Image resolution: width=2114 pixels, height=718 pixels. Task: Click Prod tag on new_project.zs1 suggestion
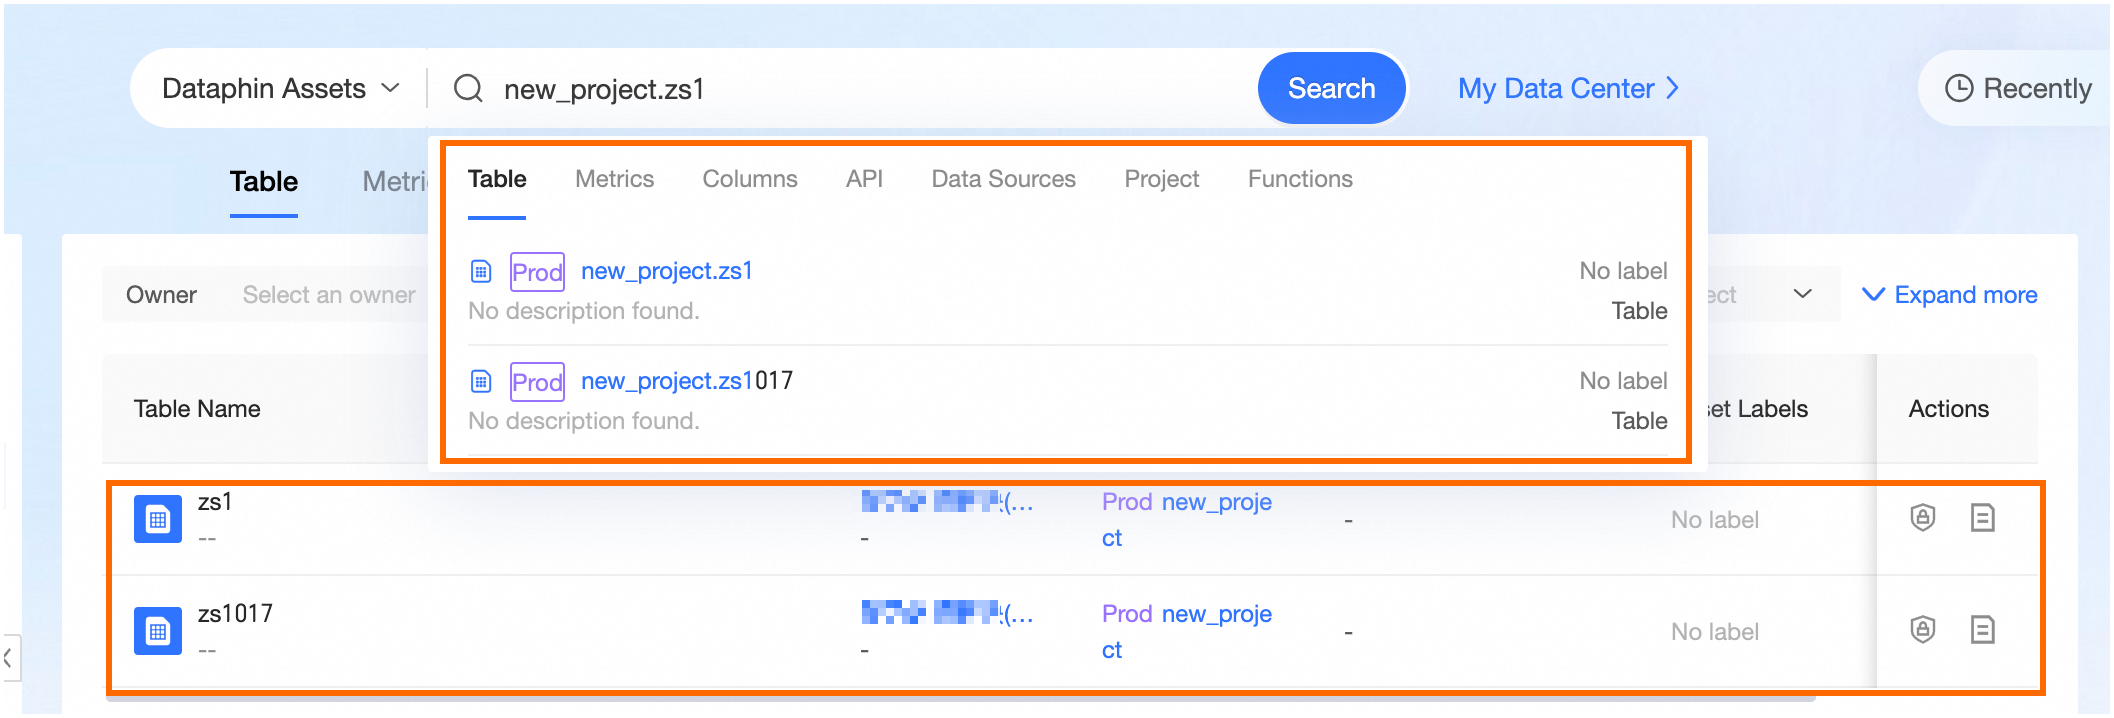pyautogui.click(x=537, y=272)
